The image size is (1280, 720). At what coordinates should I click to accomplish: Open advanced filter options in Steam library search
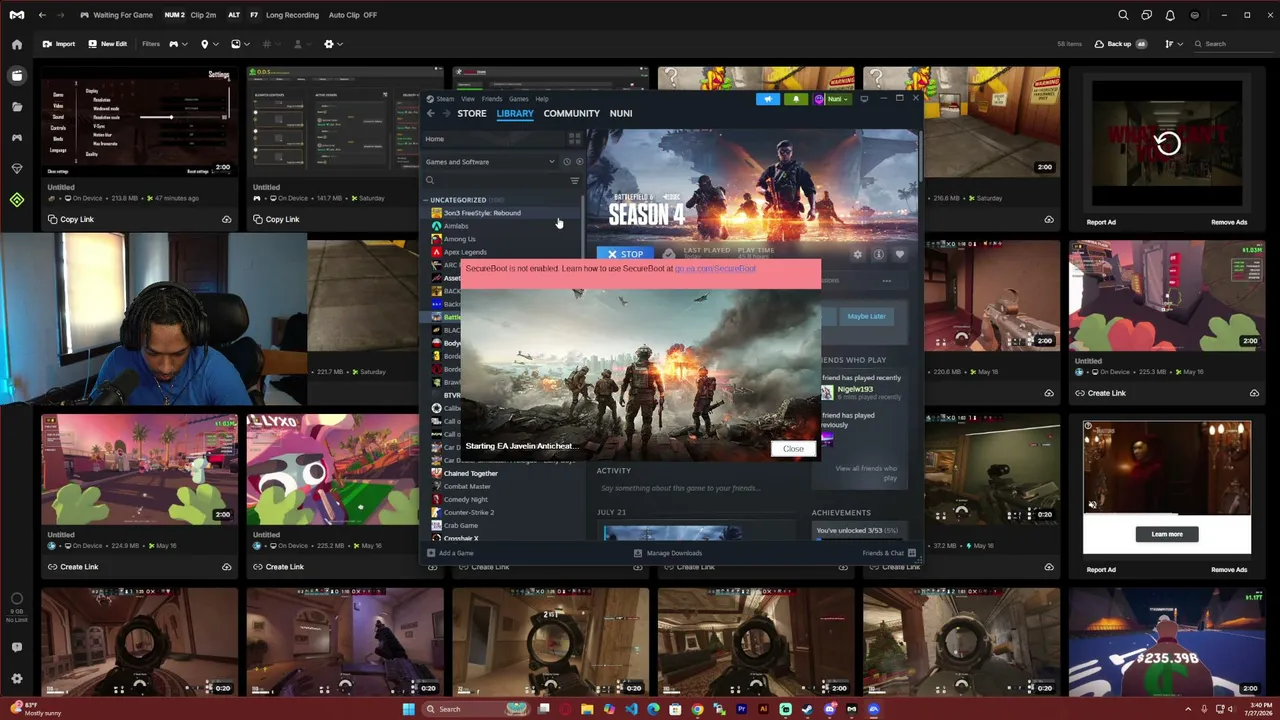[x=574, y=181]
